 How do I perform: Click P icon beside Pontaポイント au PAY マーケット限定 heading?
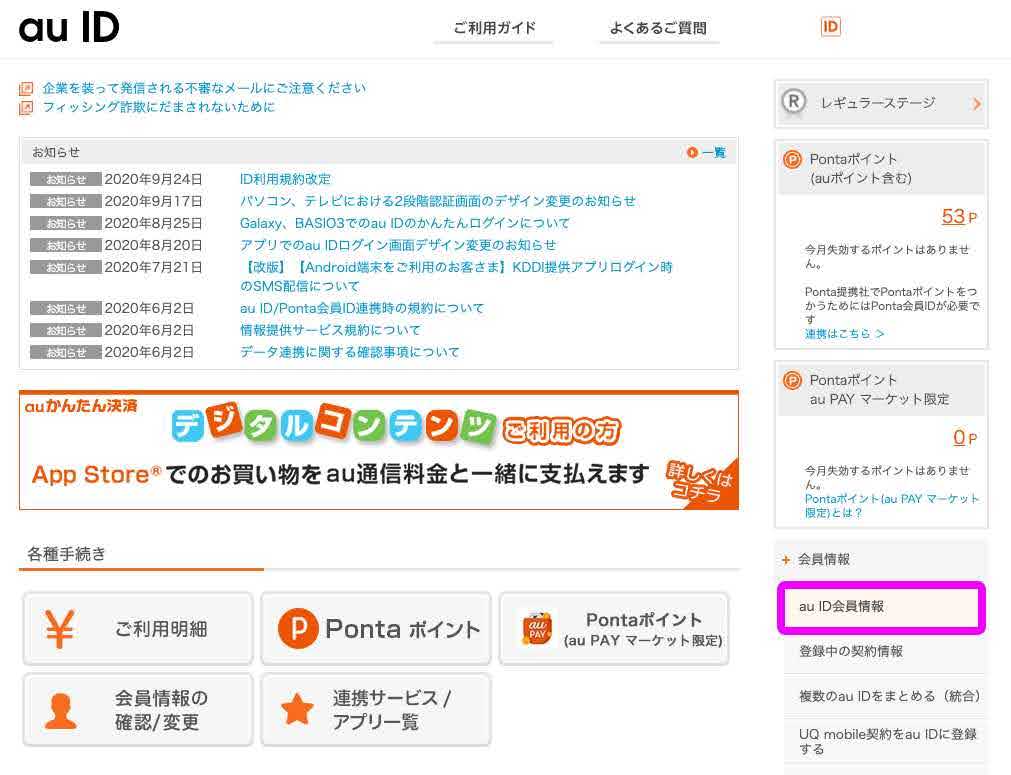792,380
